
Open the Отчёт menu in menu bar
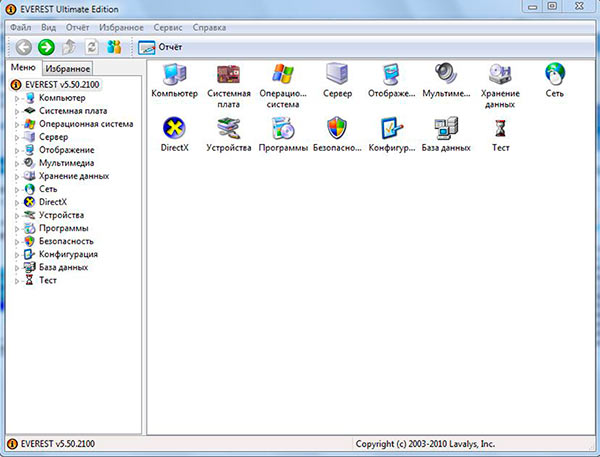[x=77, y=28]
